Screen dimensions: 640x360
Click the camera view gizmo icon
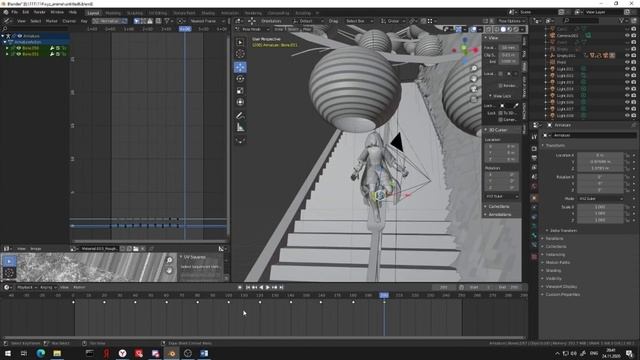[x=474, y=89]
